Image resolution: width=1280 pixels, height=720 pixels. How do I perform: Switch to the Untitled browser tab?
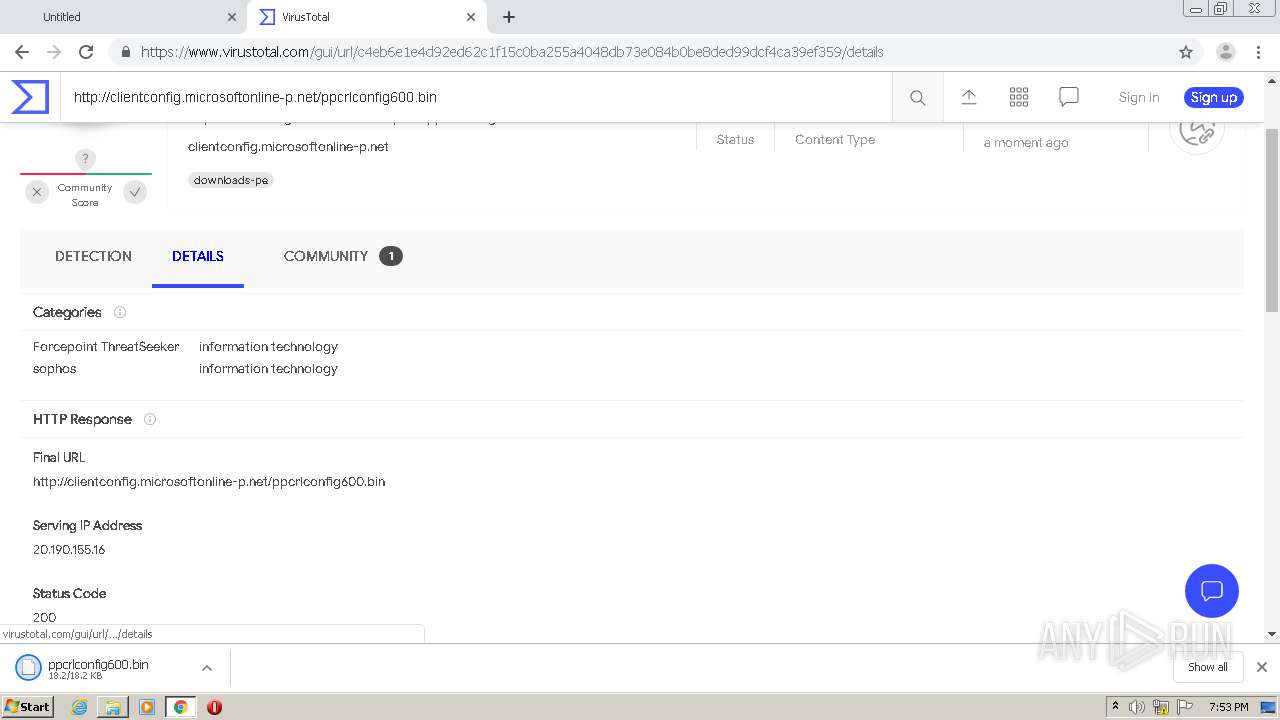[x=124, y=17]
